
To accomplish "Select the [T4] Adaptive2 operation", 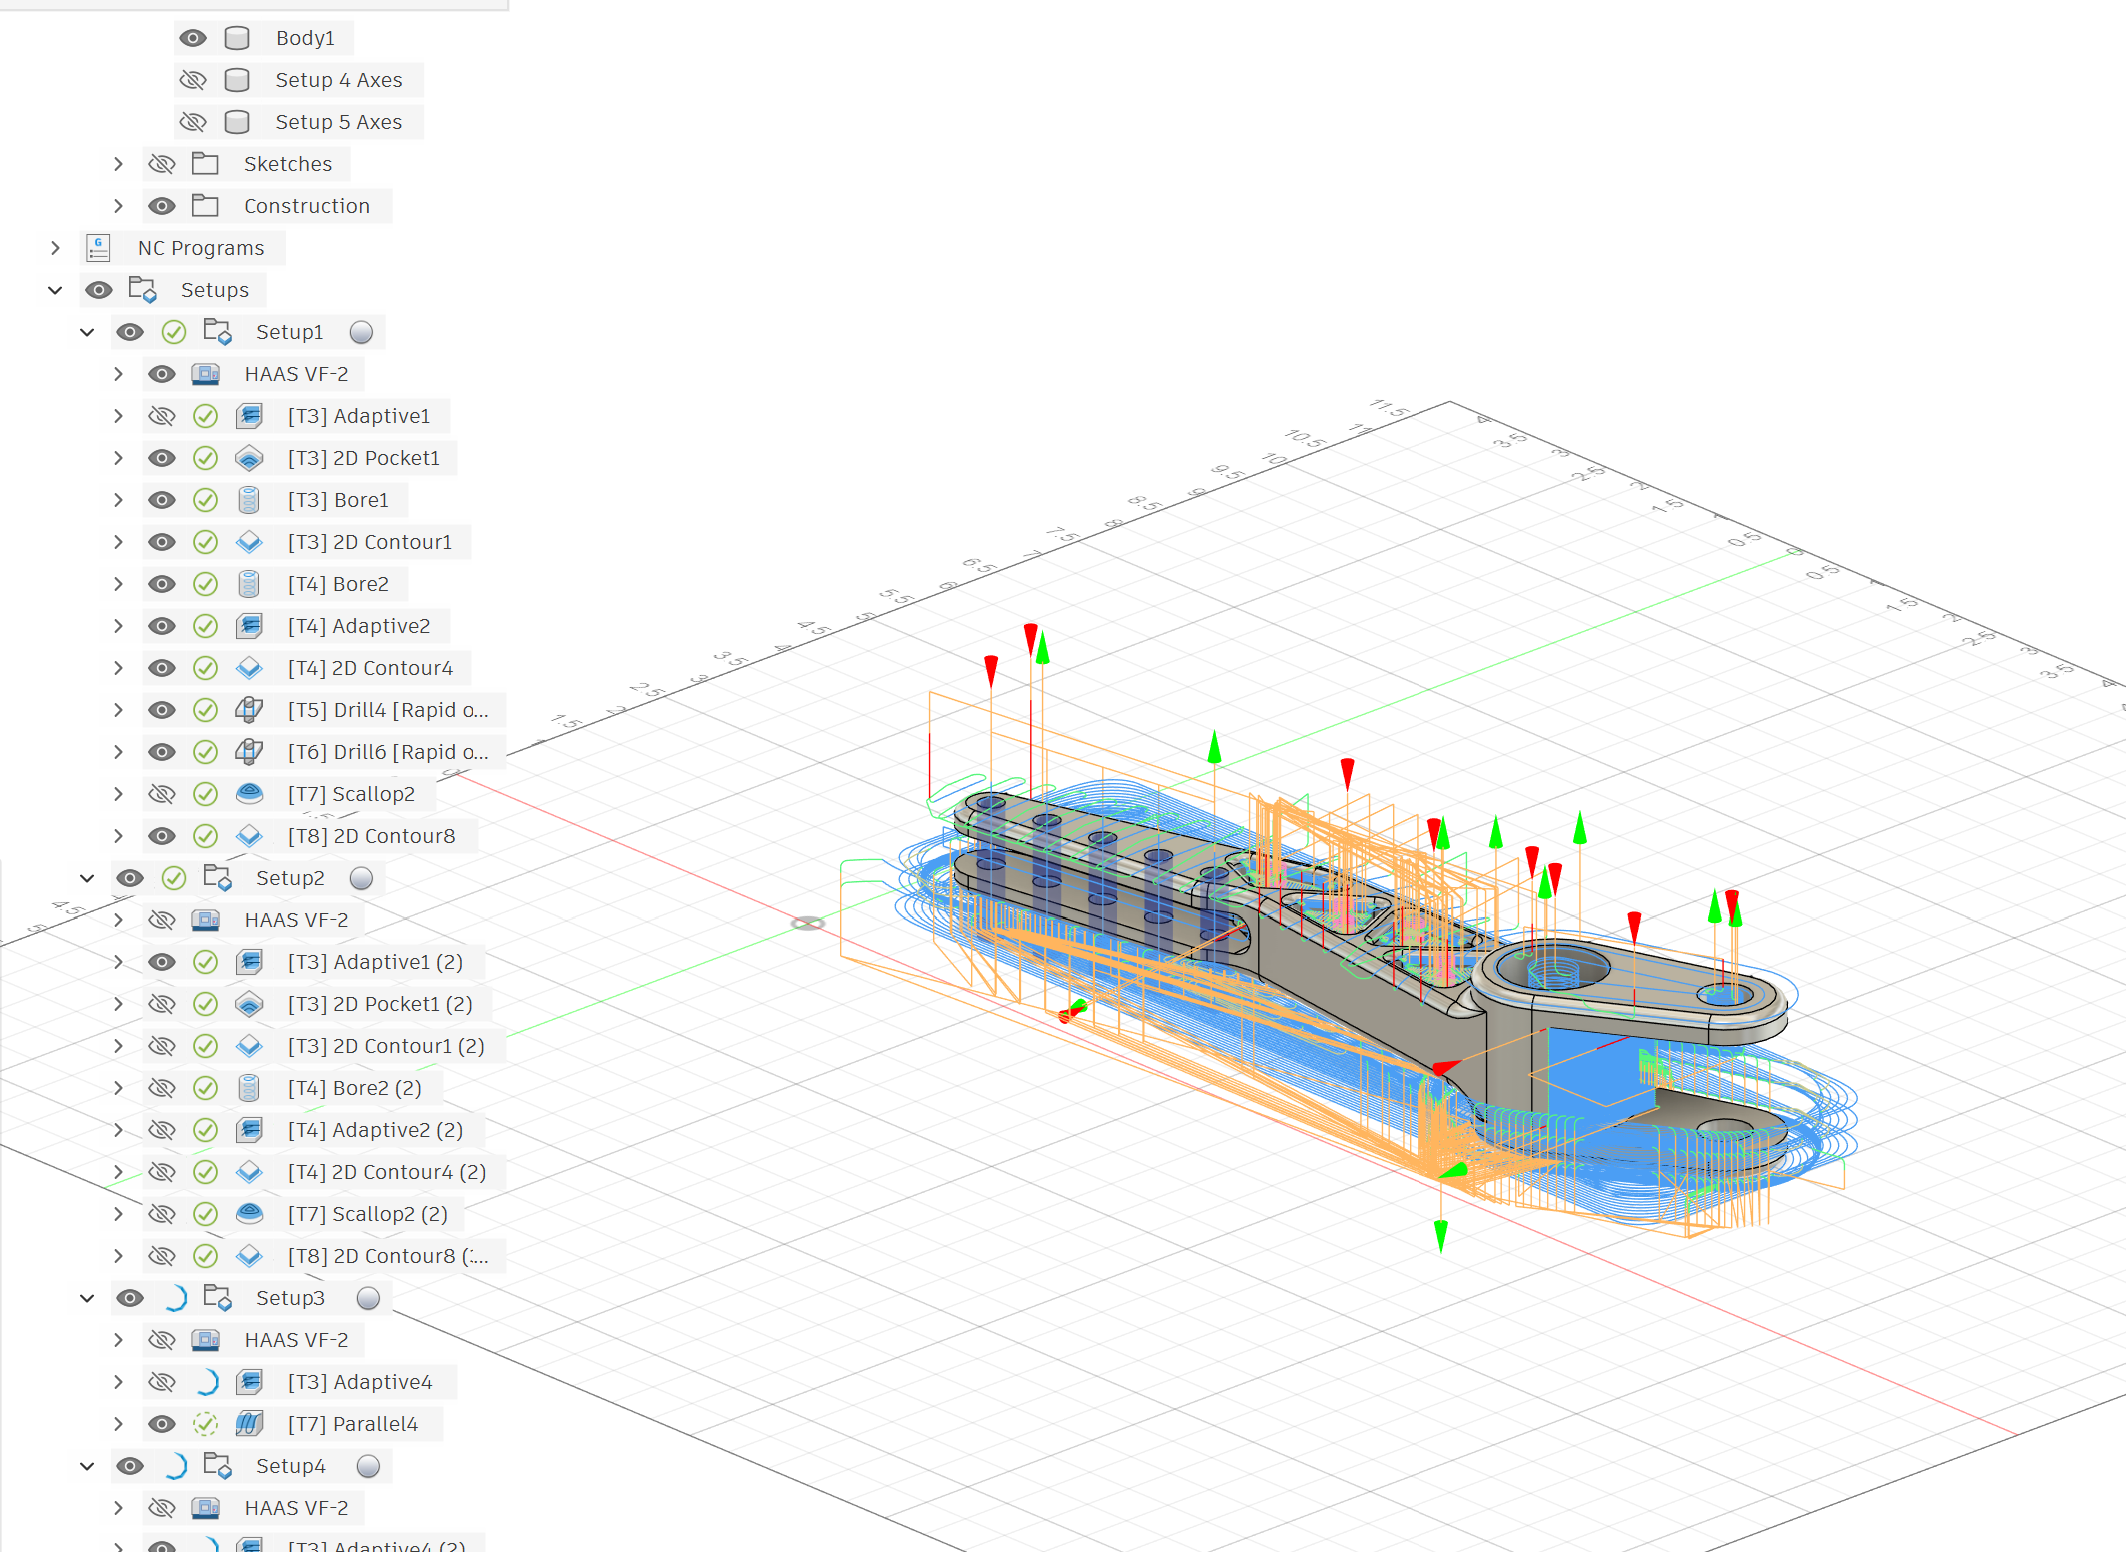I will click(358, 626).
